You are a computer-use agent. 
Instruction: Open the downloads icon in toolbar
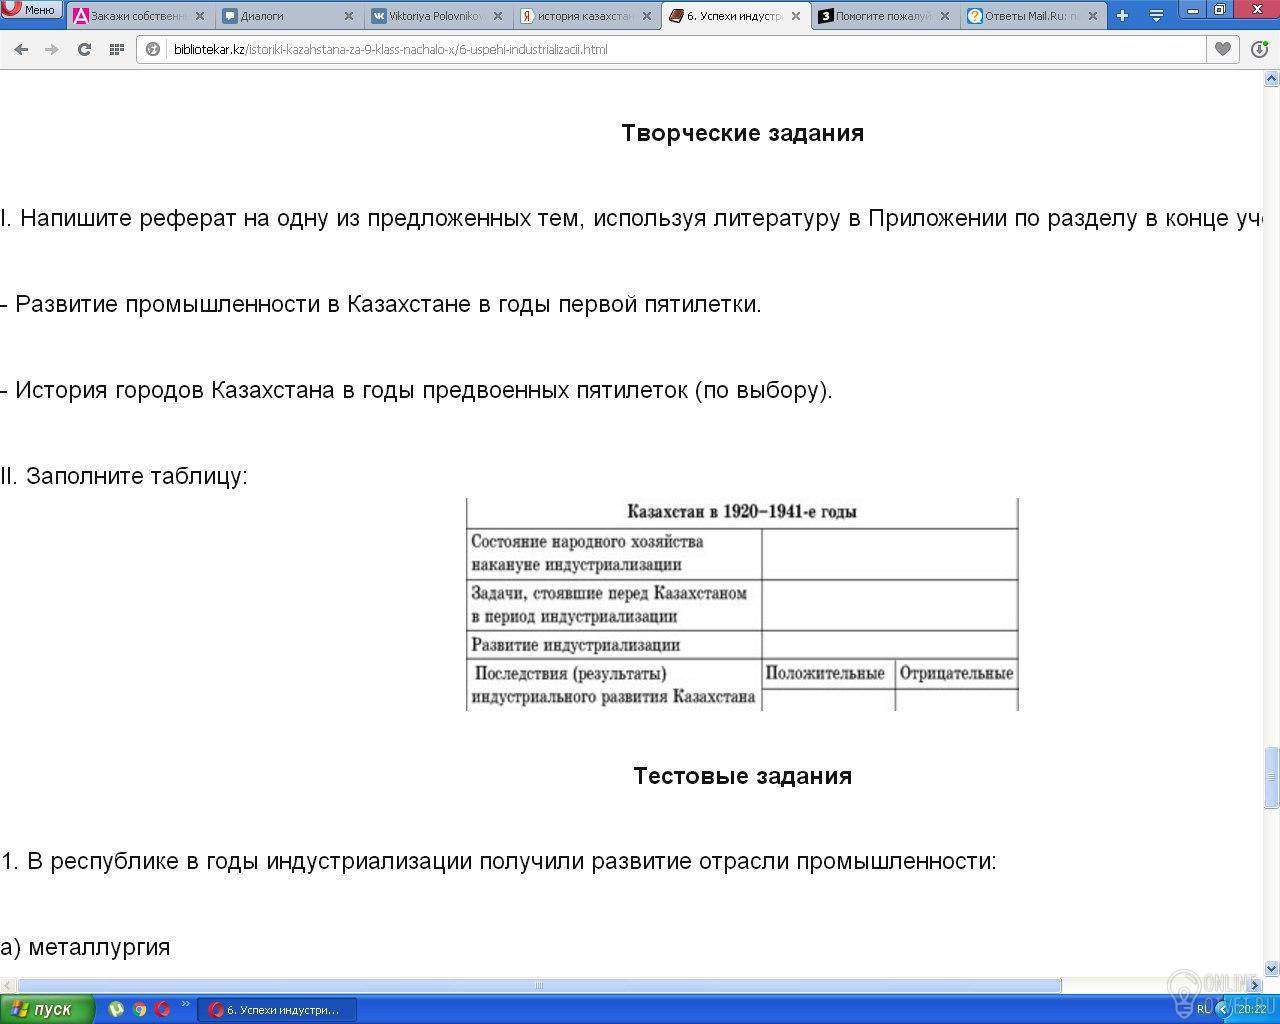[x=1259, y=49]
